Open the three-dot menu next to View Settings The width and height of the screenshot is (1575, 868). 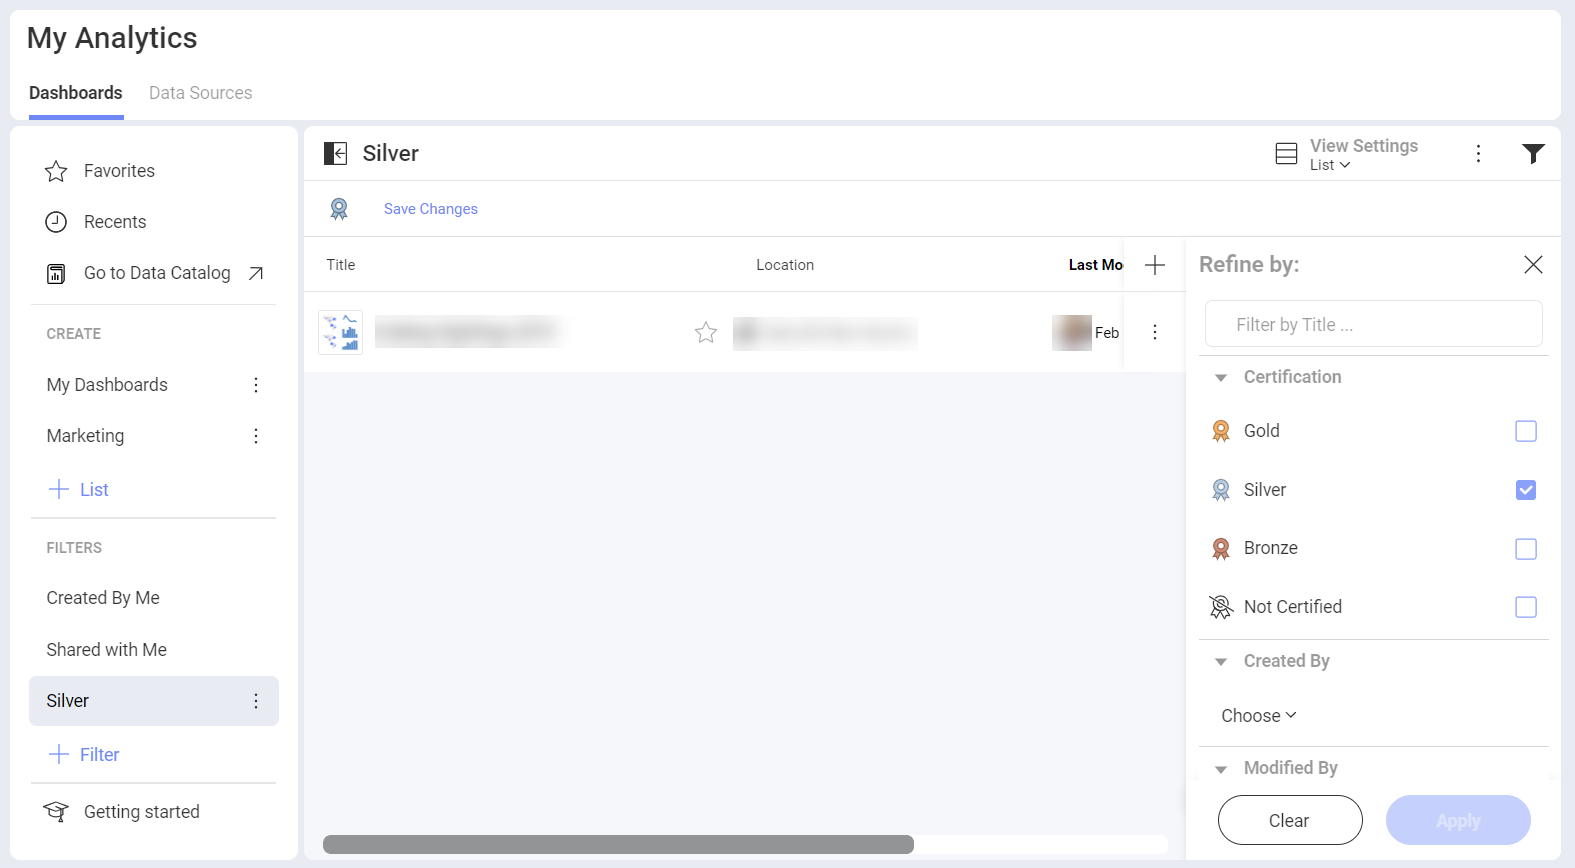click(1478, 153)
